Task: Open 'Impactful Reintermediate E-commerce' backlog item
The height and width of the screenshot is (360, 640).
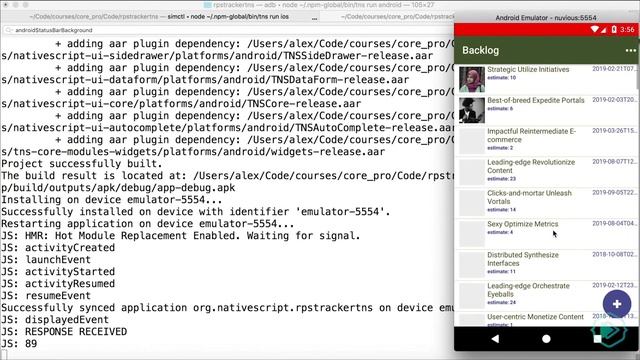Action: tap(546, 141)
